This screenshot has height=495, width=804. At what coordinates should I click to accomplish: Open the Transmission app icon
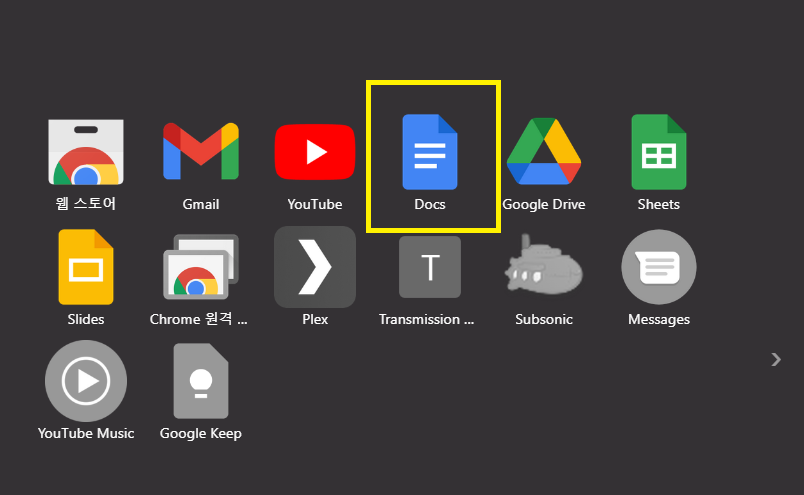[x=430, y=267]
